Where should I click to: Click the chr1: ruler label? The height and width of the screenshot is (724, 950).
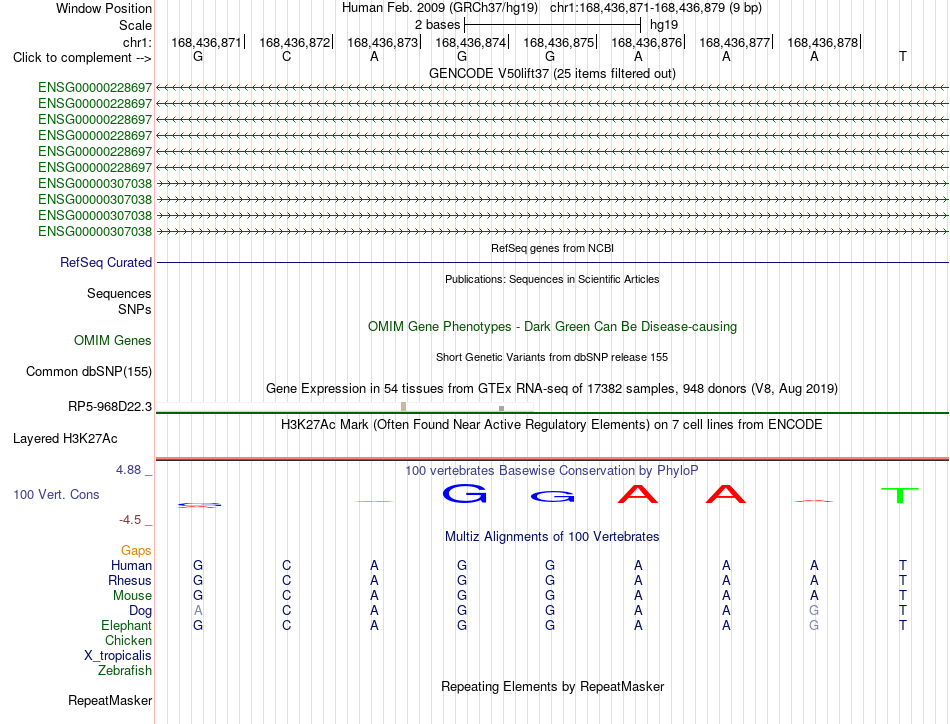(x=137, y=42)
